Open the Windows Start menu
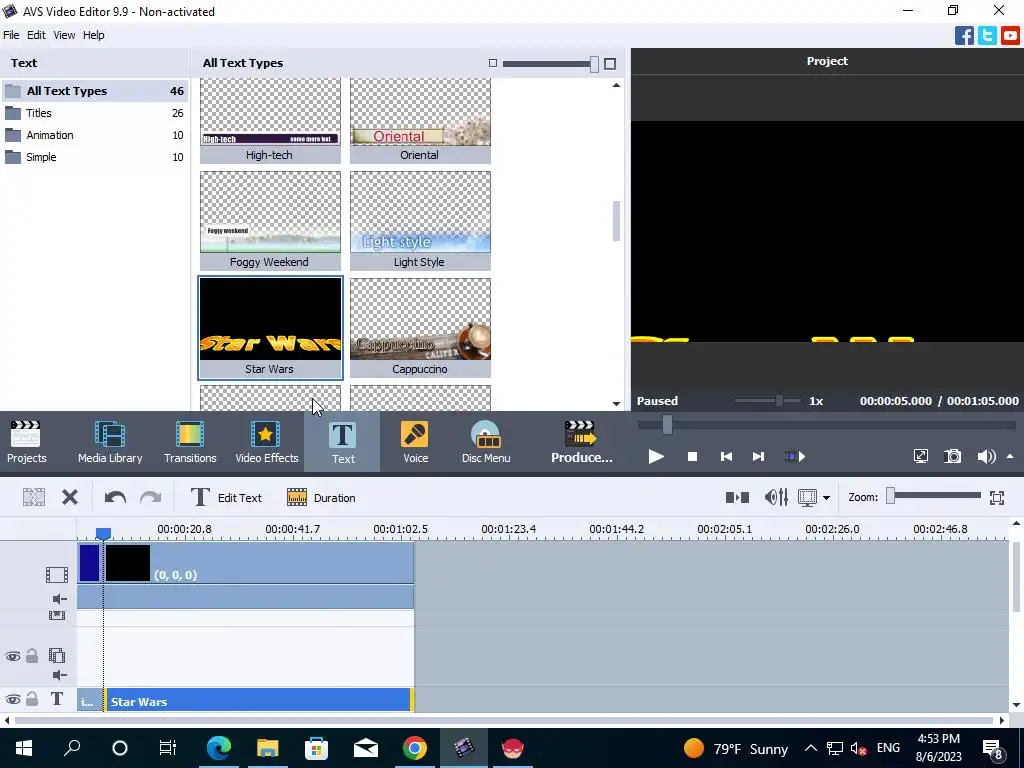Screen dimensions: 1024x768 pos(24,748)
